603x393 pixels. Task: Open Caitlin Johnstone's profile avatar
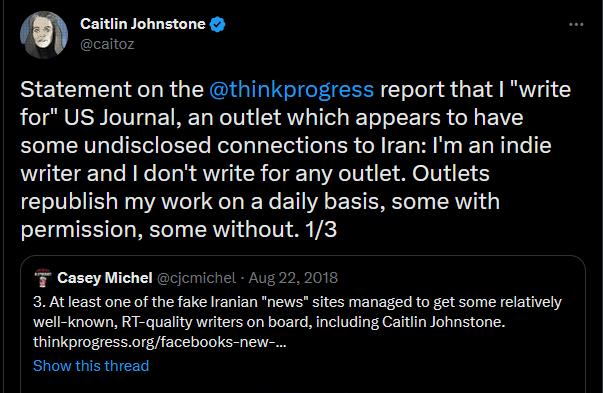coord(44,35)
